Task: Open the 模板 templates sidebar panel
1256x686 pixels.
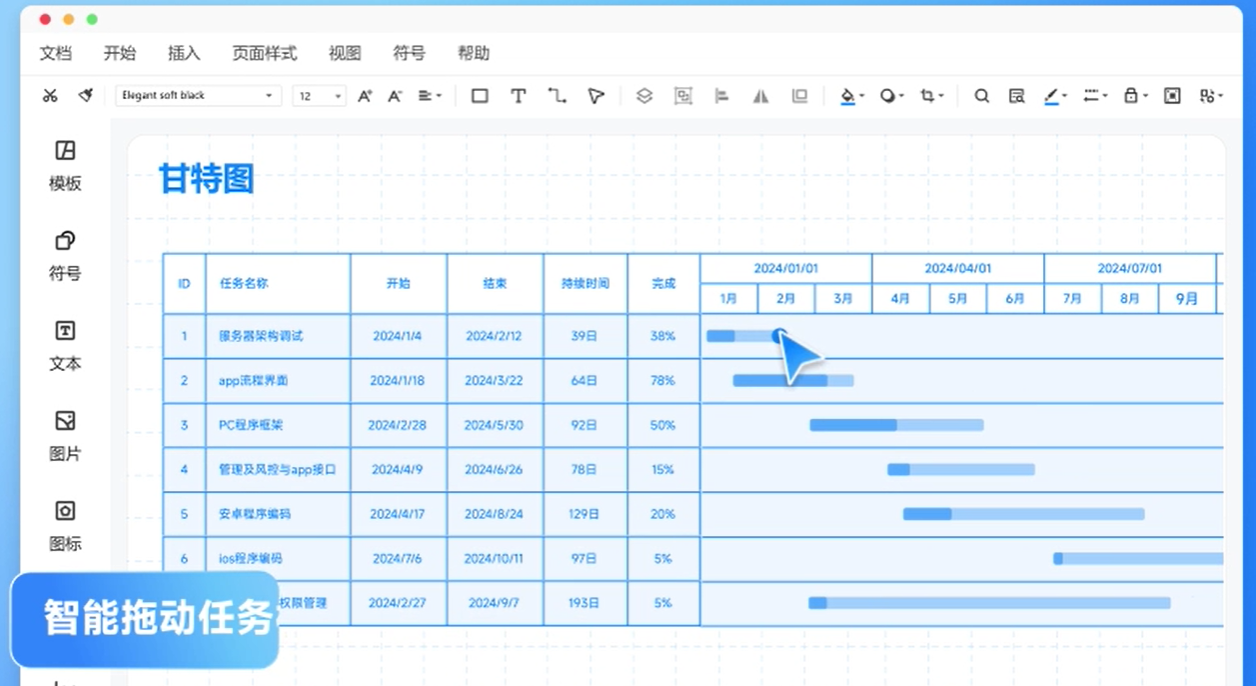Action: point(65,166)
